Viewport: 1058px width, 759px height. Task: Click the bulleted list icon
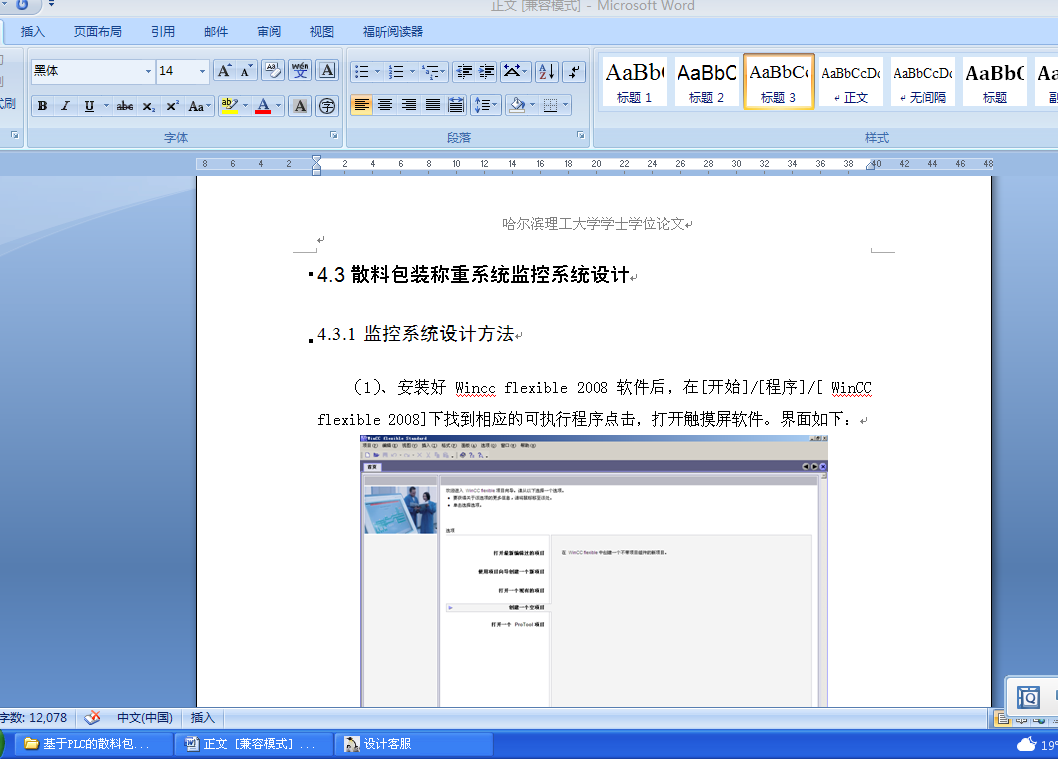point(362,72)
